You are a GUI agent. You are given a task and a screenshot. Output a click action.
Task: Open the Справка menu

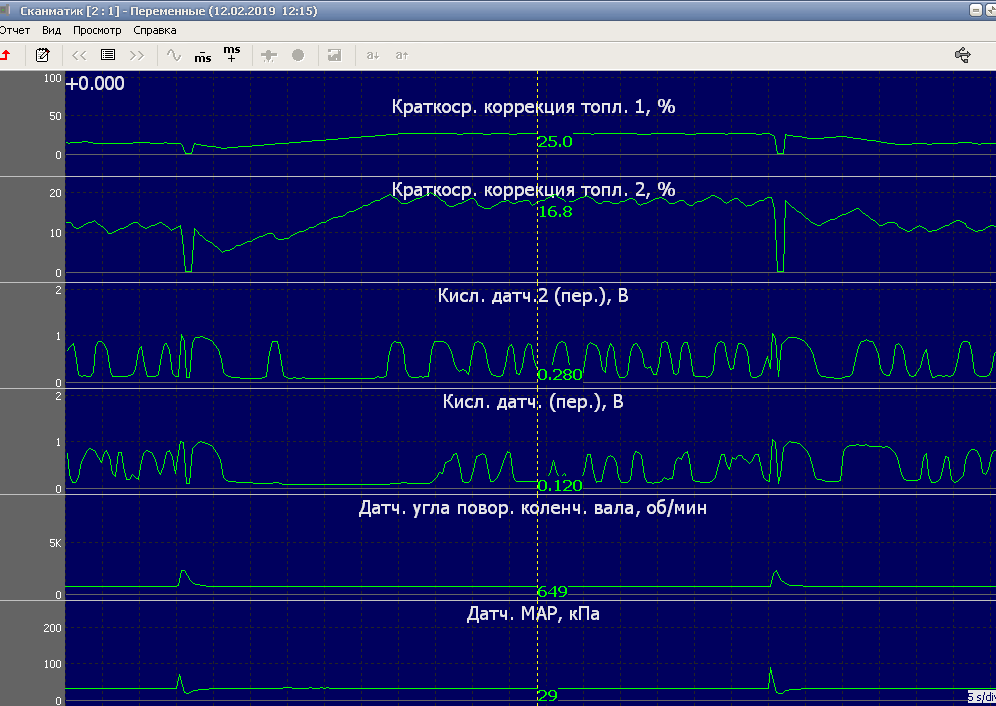click(x=155, y=30)
